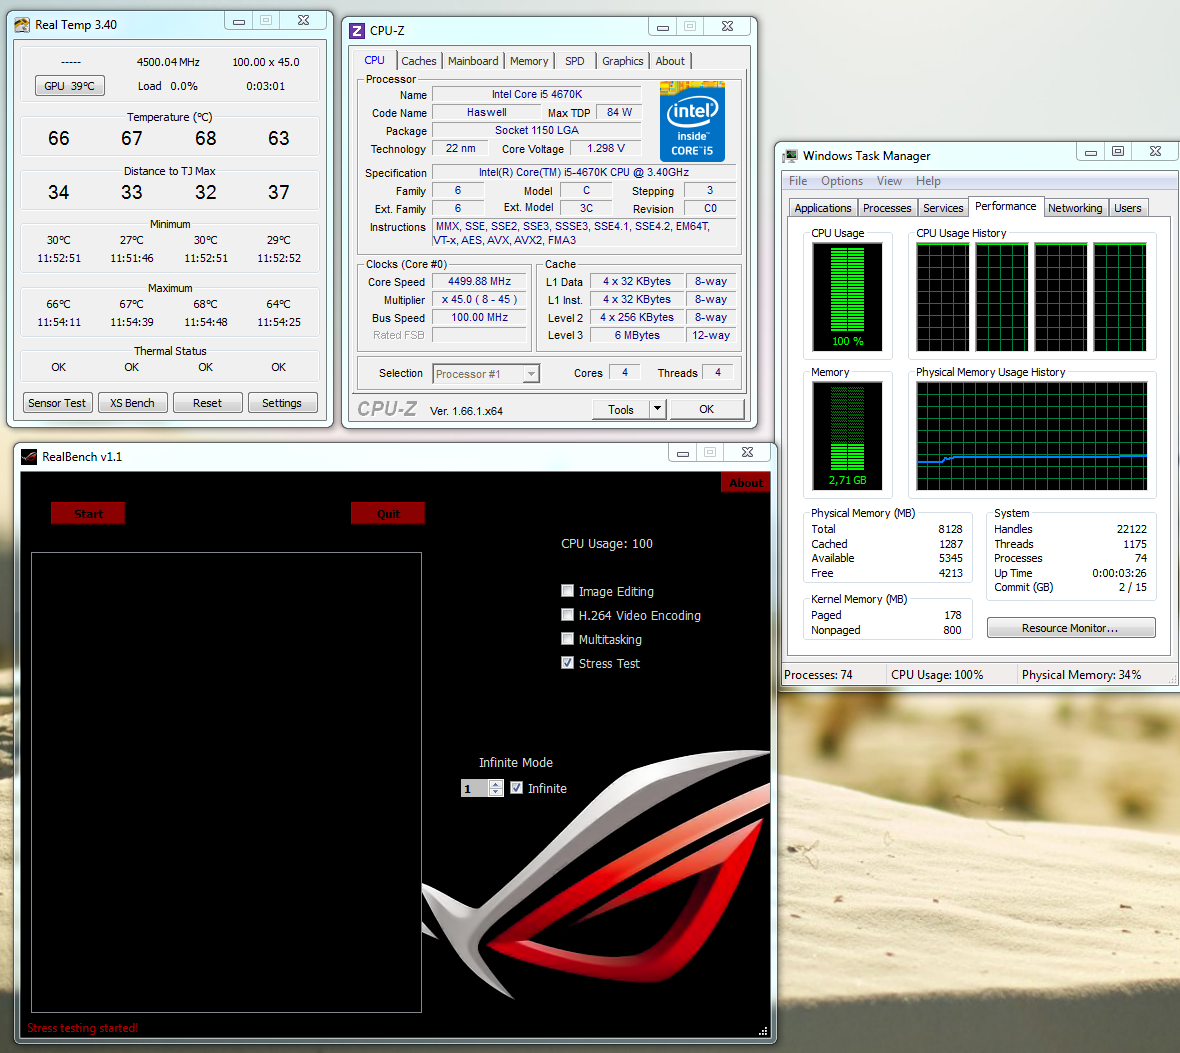Click the Core Voltage 1.298 V value
The image size is (1180, 1053).
click(605, 148)
